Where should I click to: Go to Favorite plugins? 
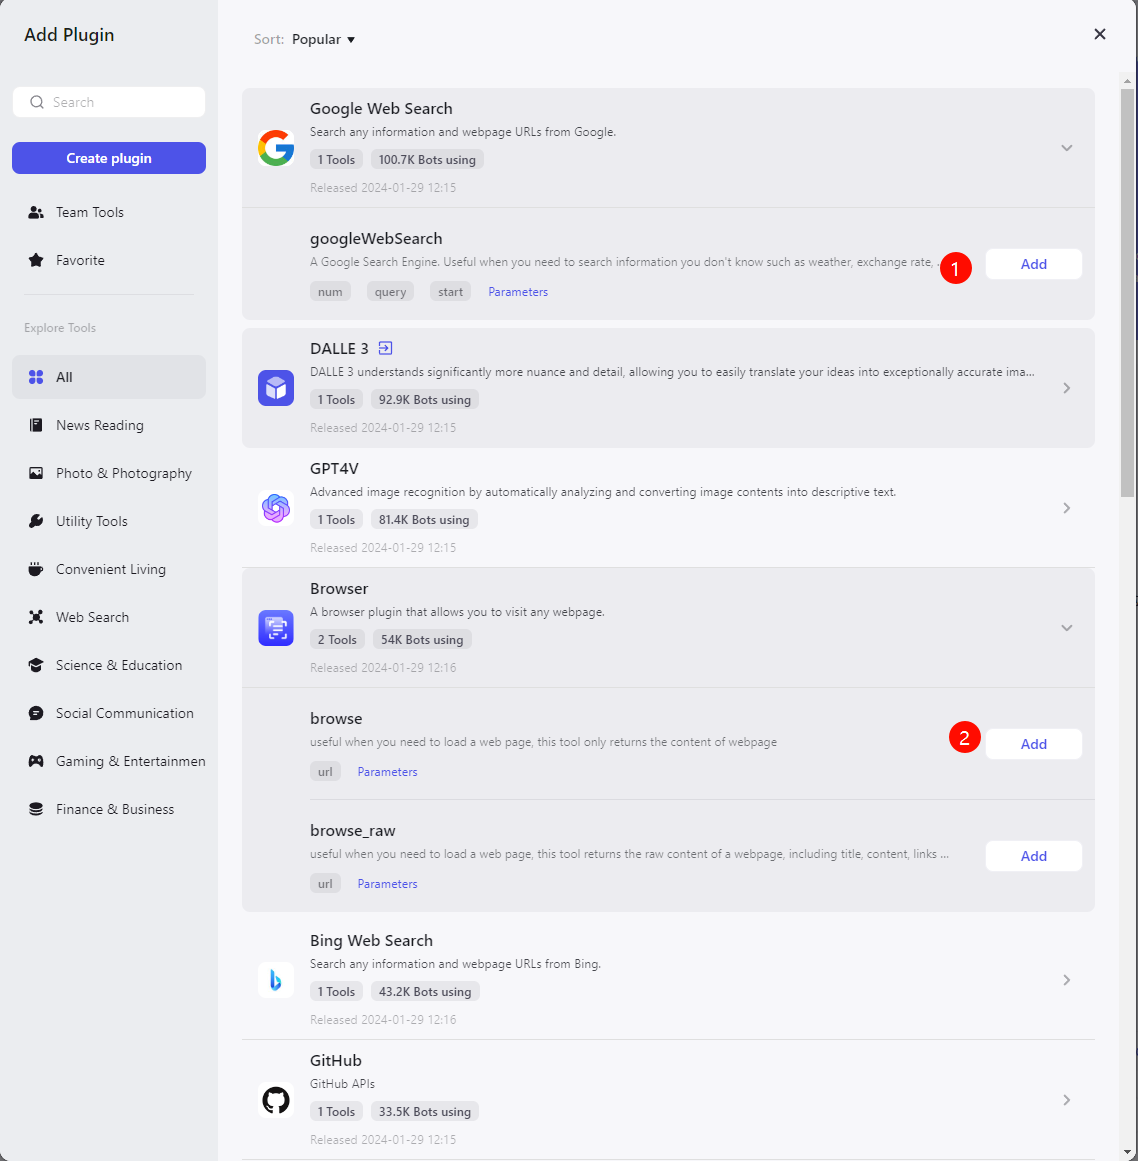(x=80, y=260)
